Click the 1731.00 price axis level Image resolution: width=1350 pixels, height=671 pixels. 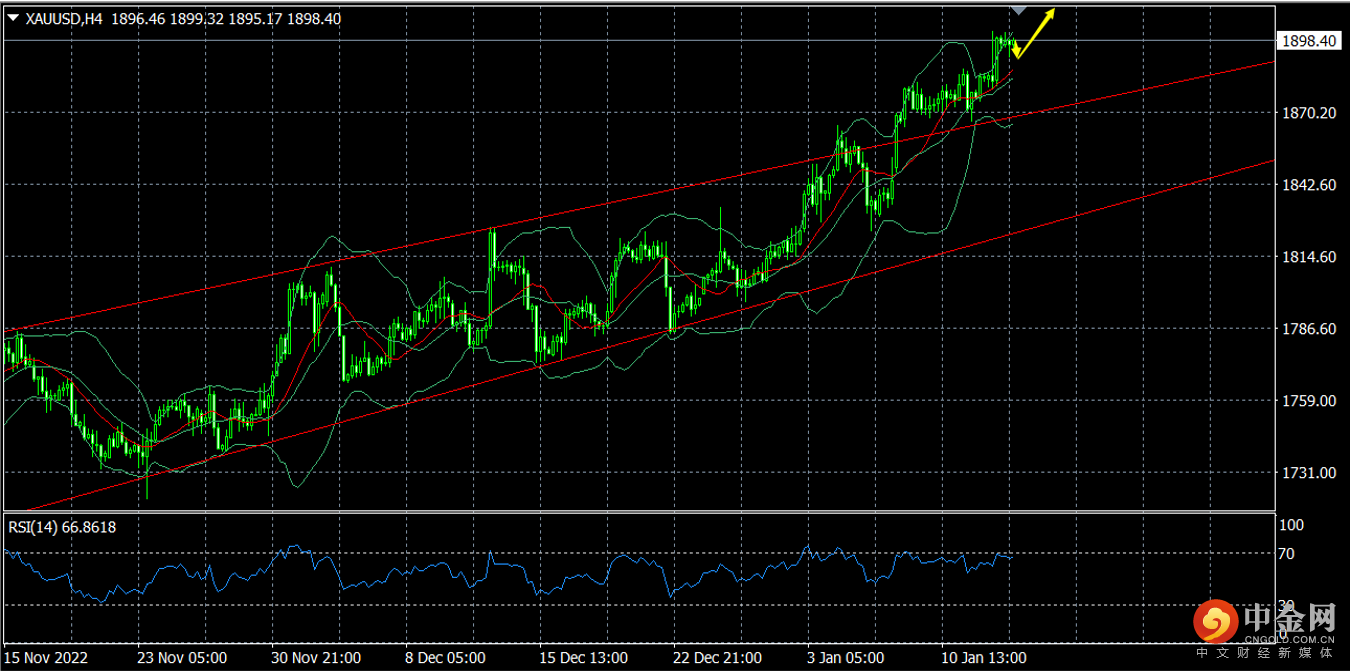(x=1308, y=473)
